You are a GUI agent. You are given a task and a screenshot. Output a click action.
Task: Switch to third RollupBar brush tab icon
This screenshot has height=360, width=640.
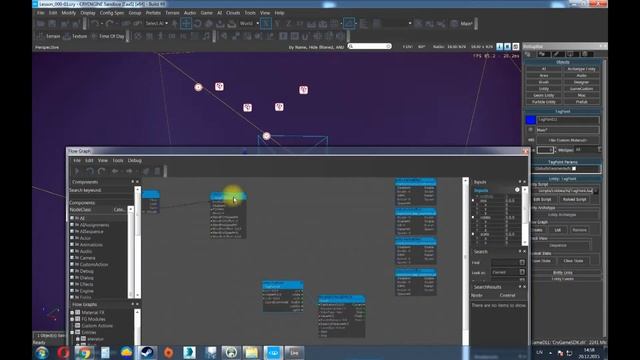(556, 54)
